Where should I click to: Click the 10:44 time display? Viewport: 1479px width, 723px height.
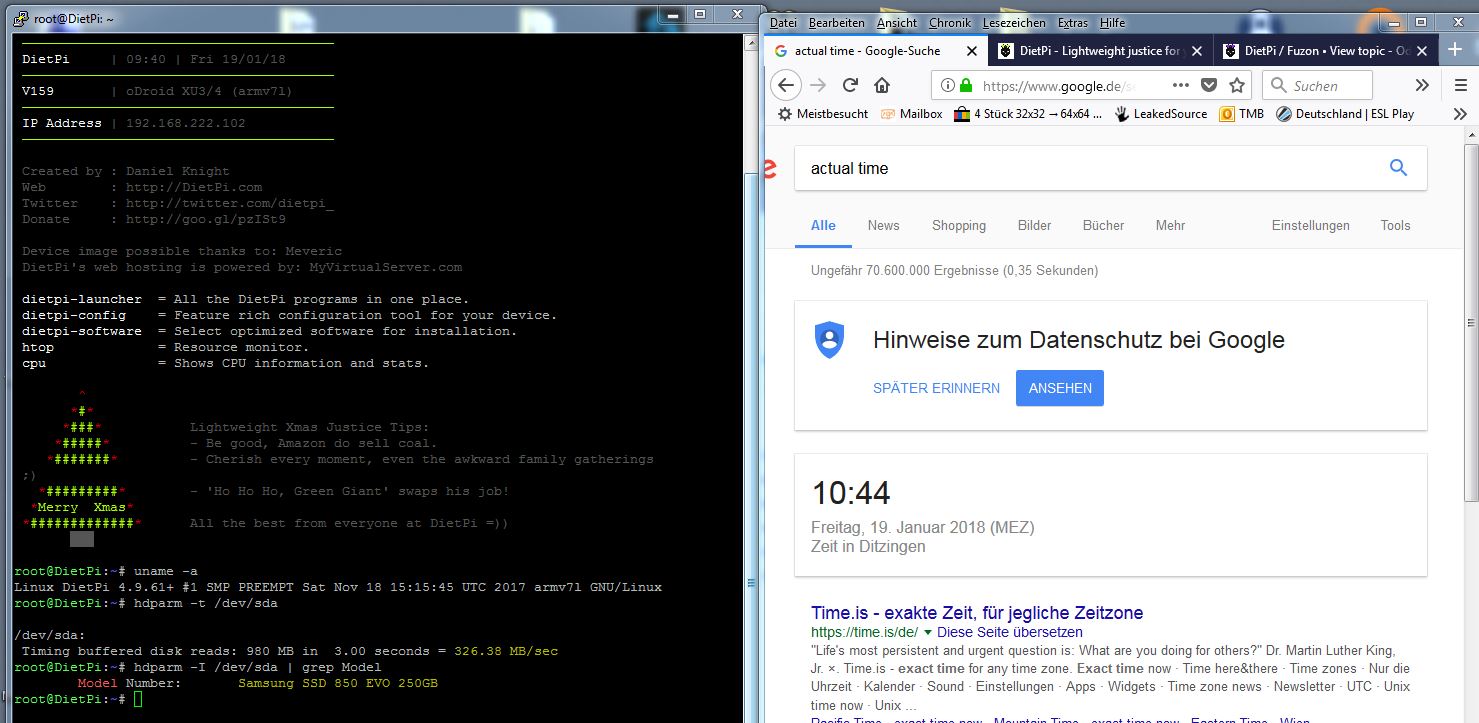[x=851, y=493]
